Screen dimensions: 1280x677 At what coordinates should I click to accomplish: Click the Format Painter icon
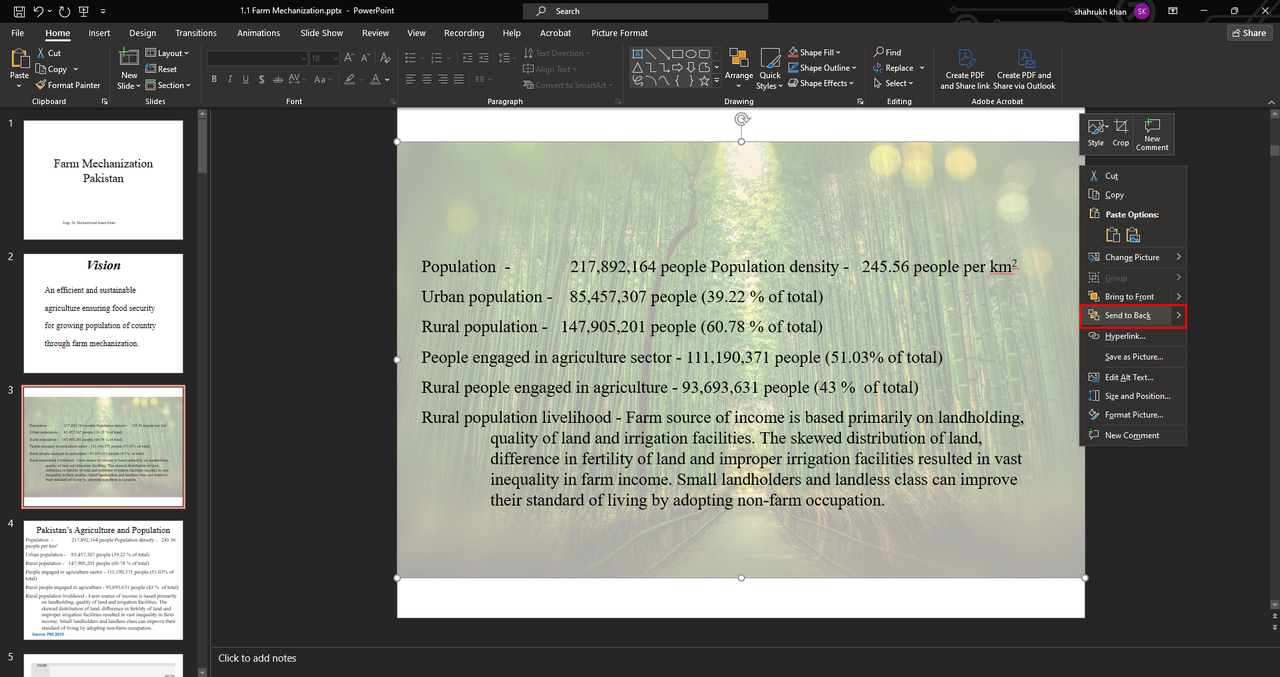pyautogui.click(x=41, y=85)
